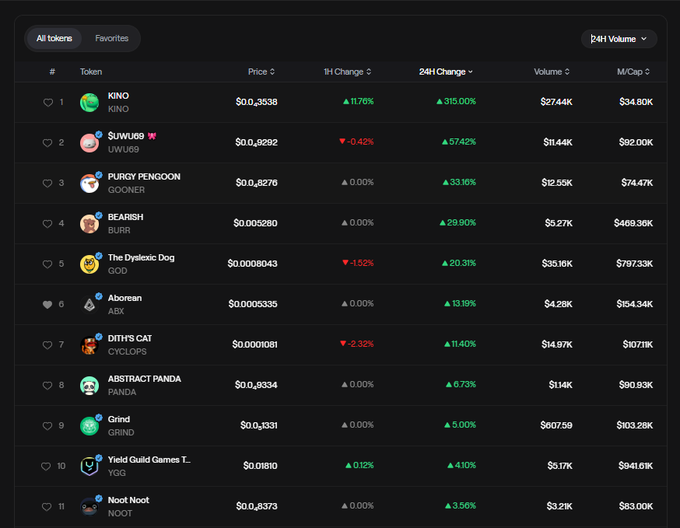Open the BEARISH token name link
The height and width of the screenshot is (528, 680).
[x=125, y=217]
